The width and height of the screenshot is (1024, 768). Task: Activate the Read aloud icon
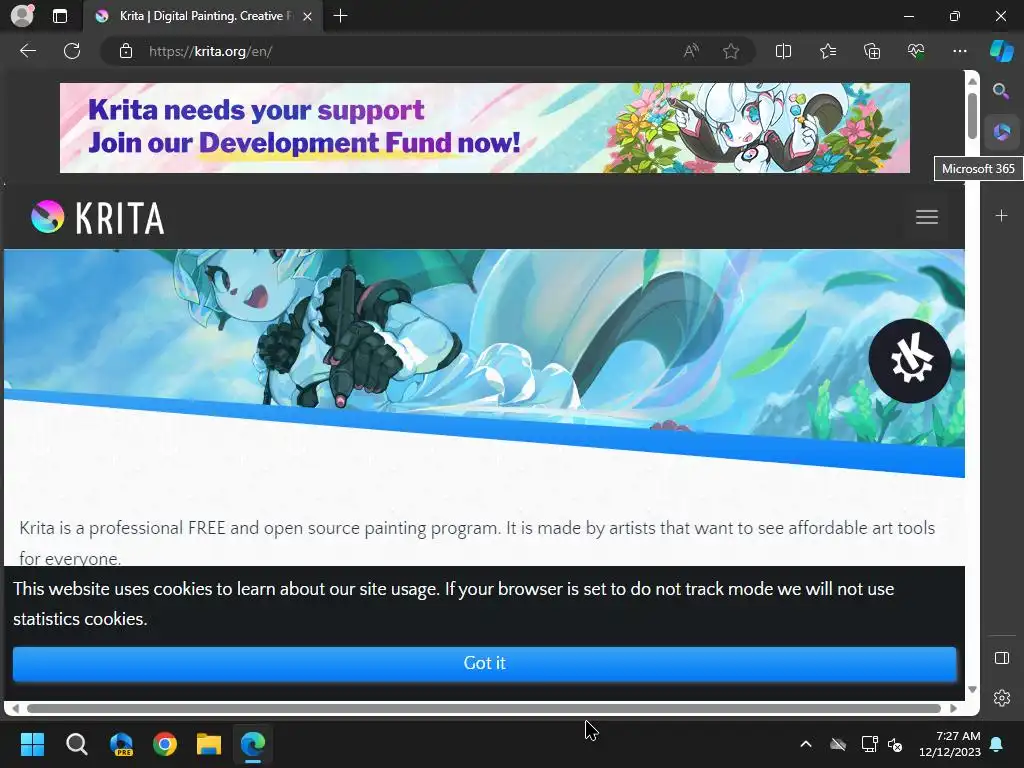691,51
